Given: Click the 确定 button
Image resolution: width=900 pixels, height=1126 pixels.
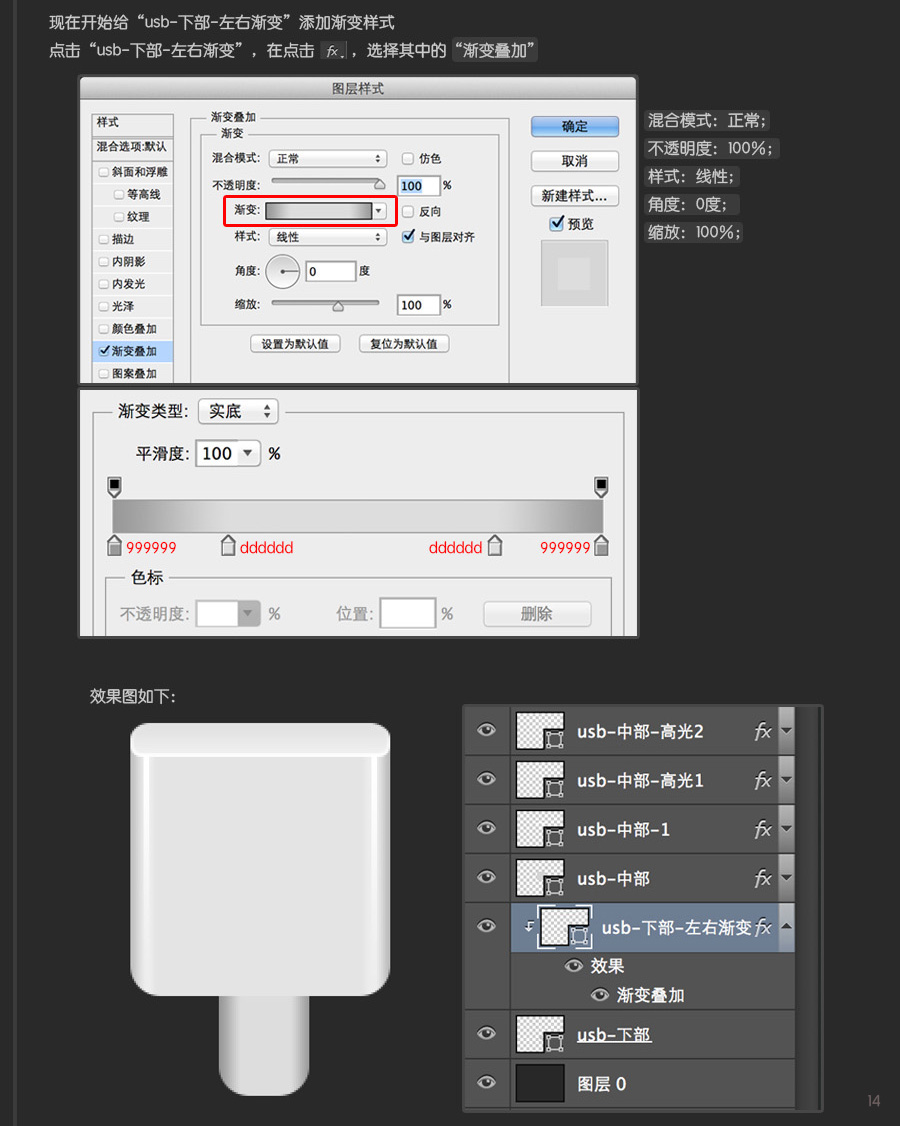Looking at the screenshot, I should tap(575, 126).
